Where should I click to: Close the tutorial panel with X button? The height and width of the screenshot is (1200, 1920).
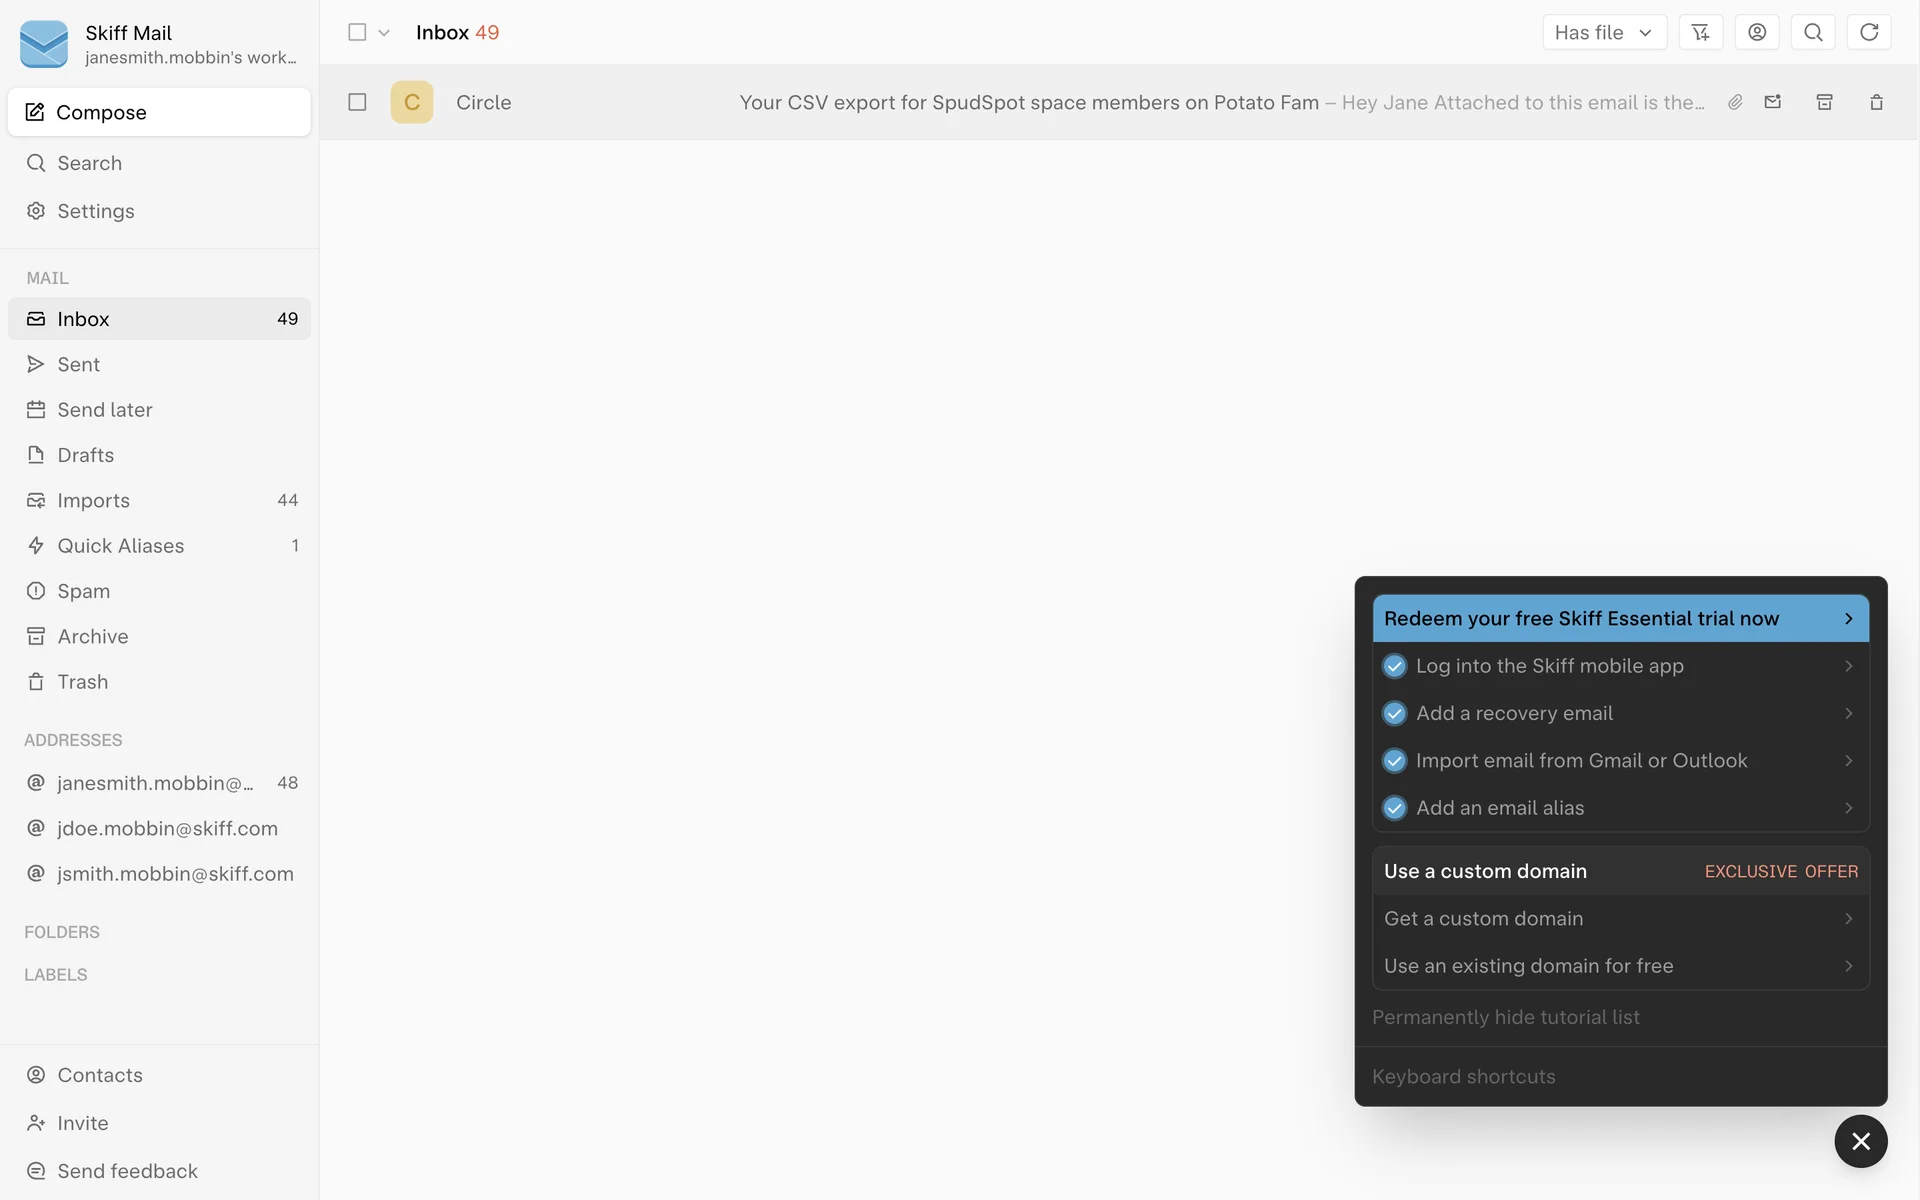pyautogui.click(x=1860, y=1141)
